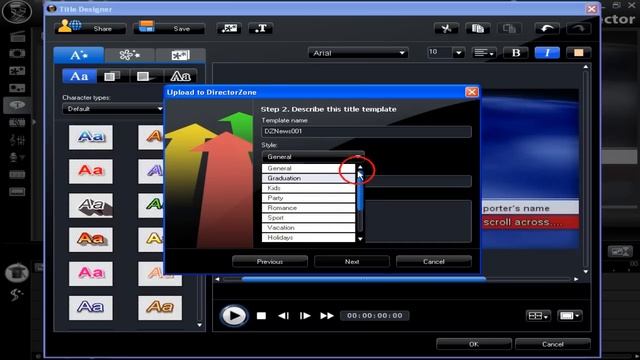The width and height of the screenshot is (640, 360).
Task: Switch to the animation properties tab
Action: (x=180, y=55)
